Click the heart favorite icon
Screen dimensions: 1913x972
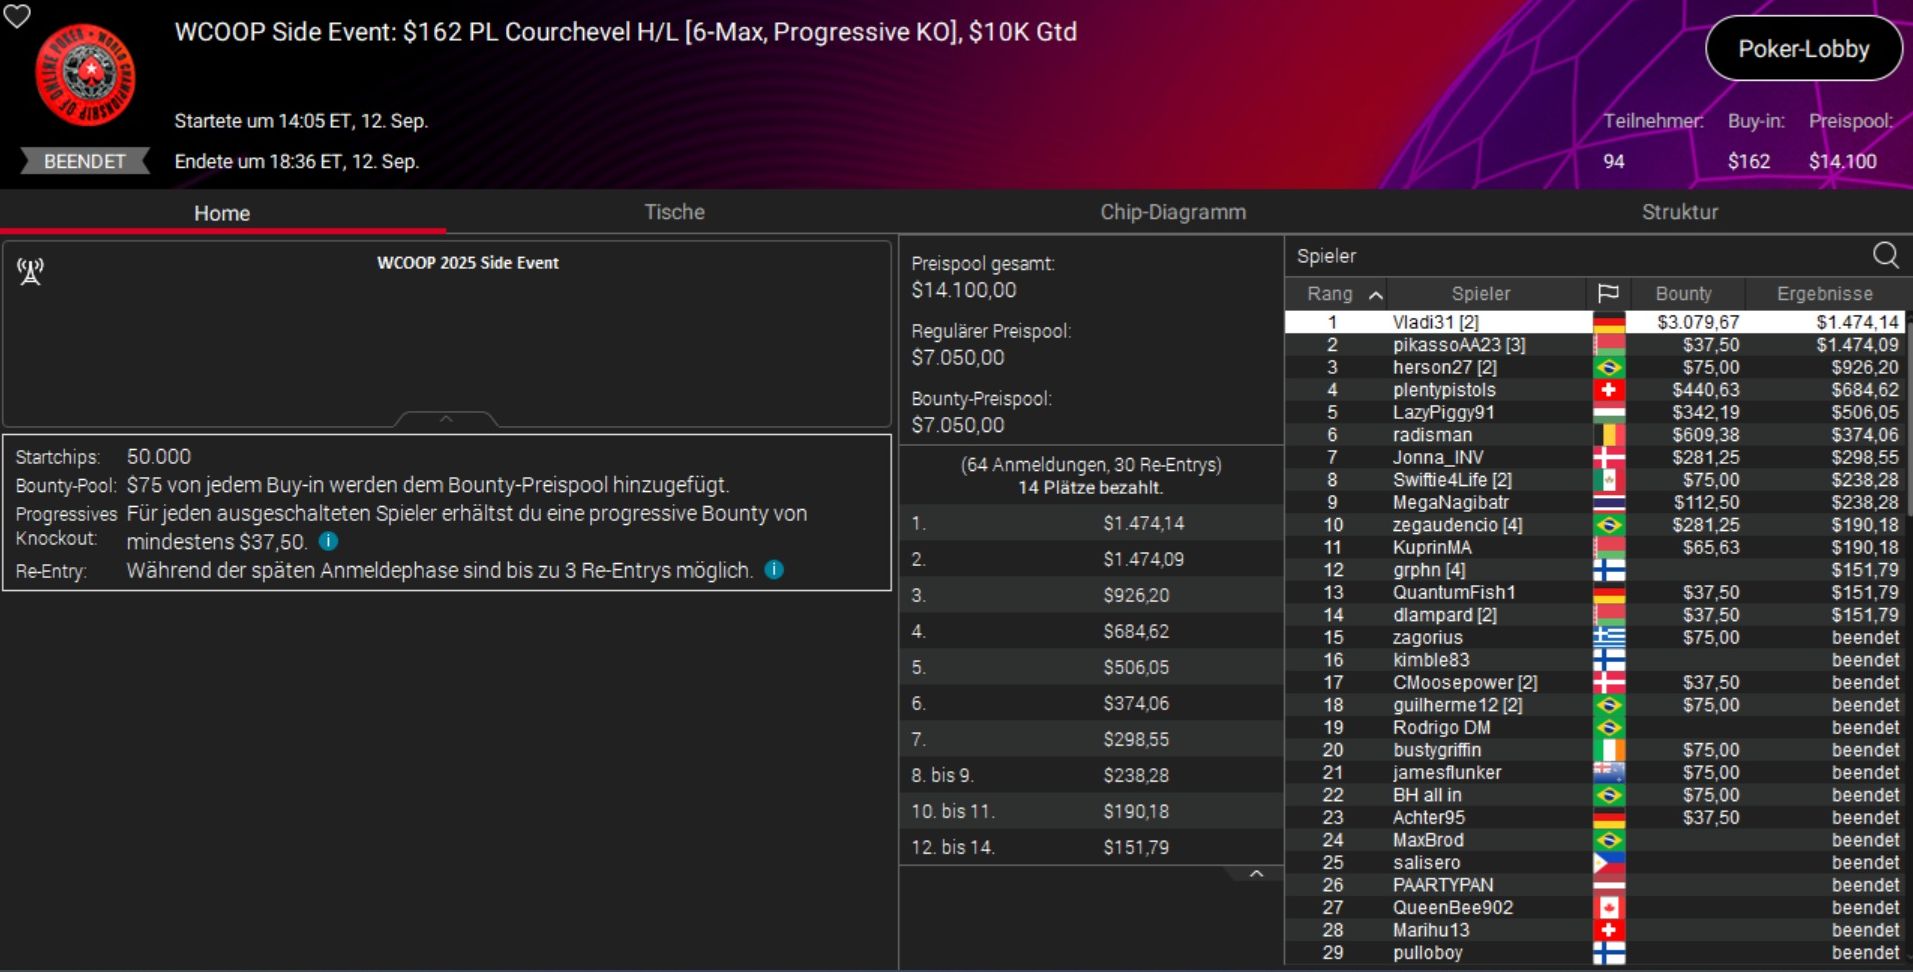(17, 16)
